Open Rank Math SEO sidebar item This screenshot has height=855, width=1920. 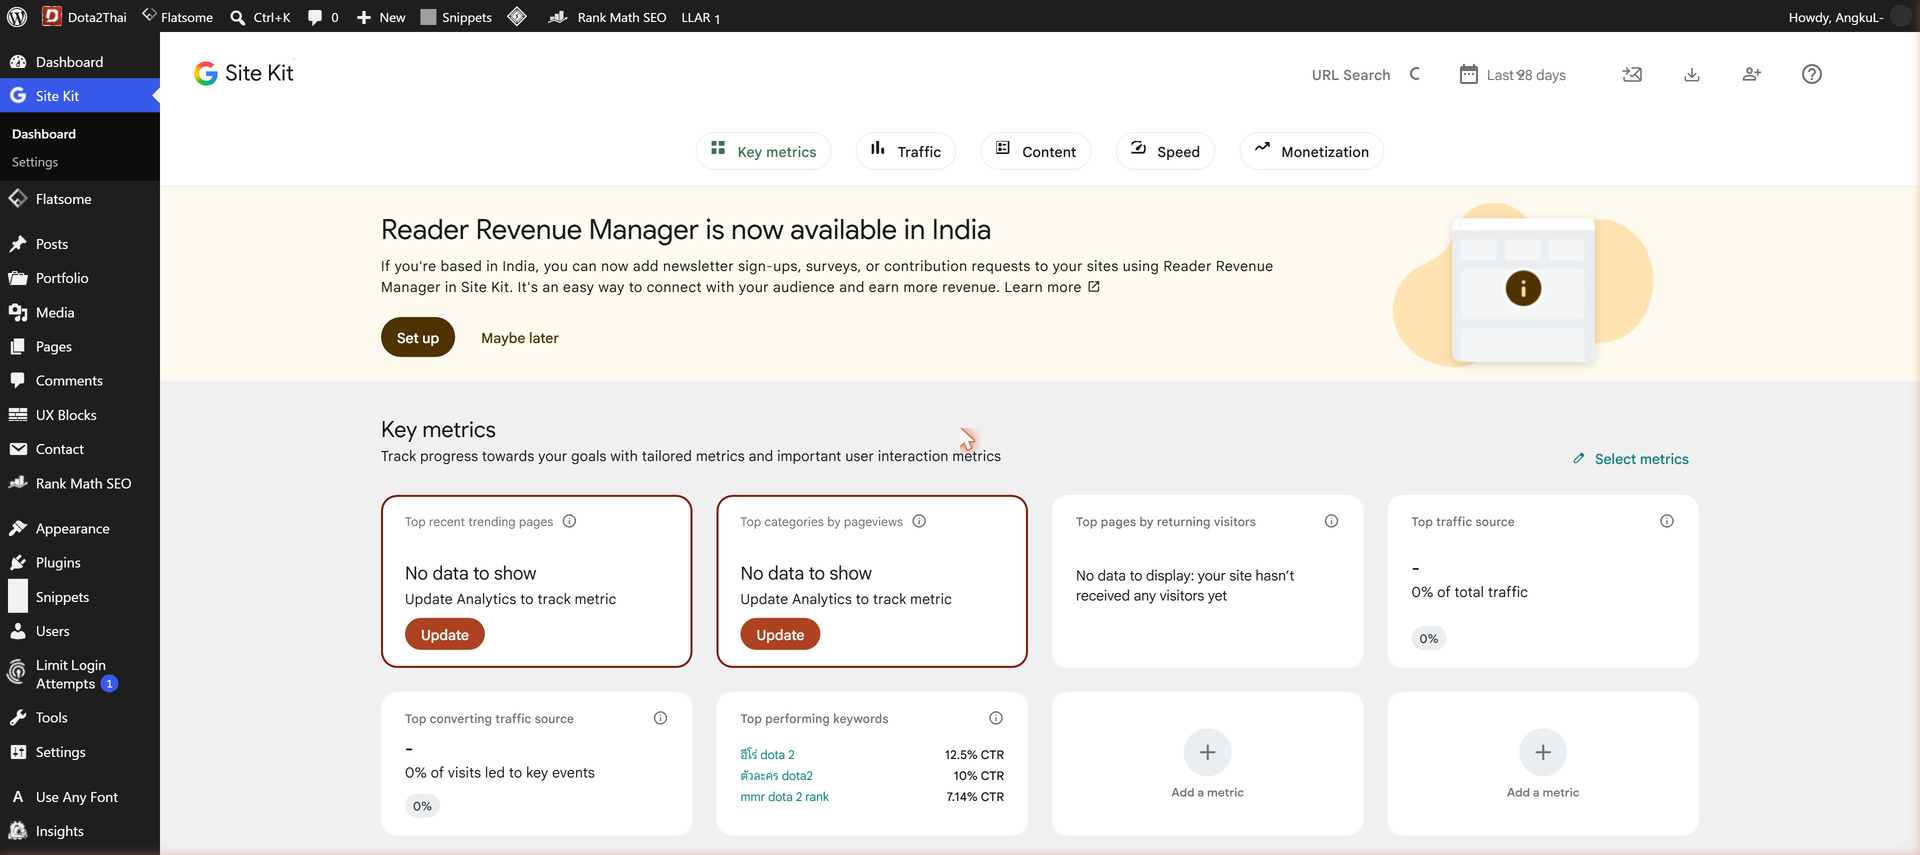point(80,484)
